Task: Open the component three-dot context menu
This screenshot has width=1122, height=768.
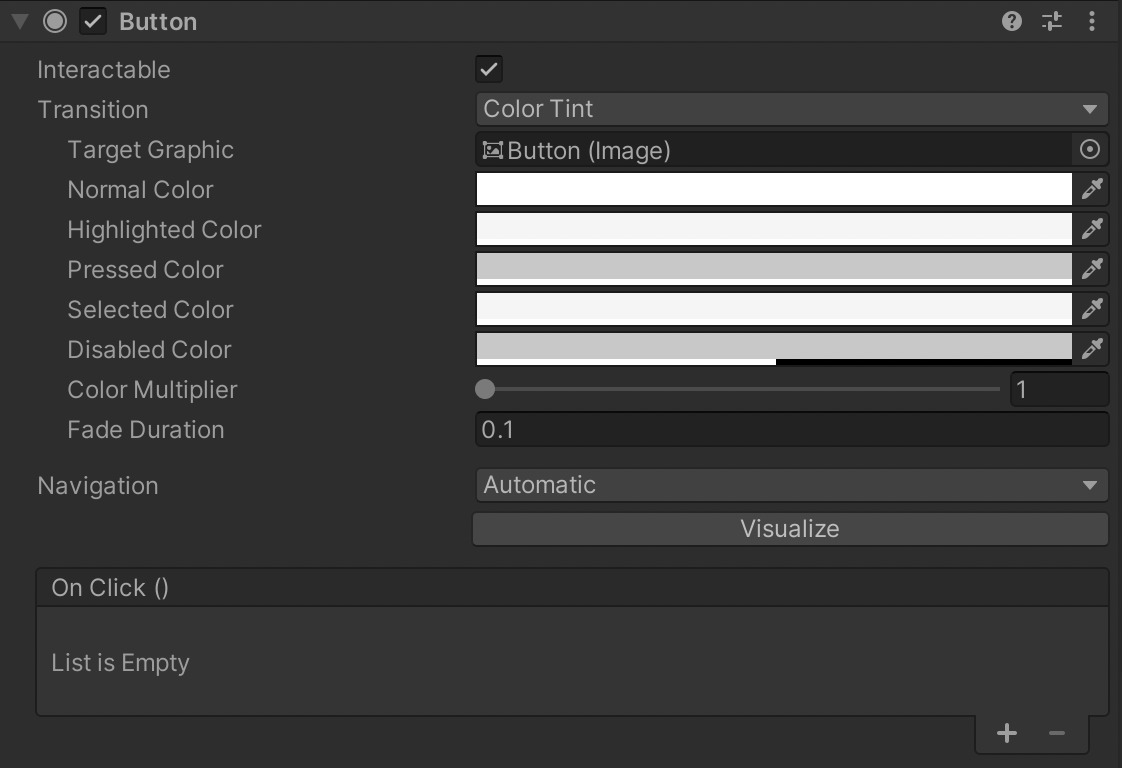Action: [1091, 21]
